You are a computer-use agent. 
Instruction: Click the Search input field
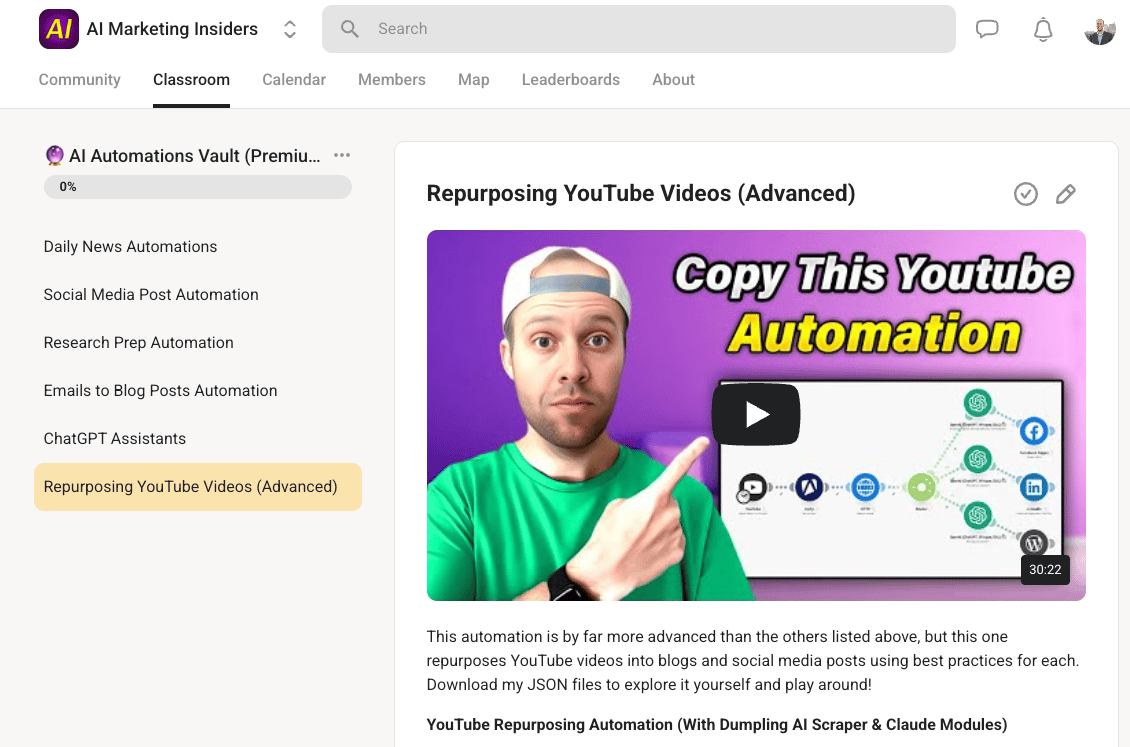[x=639, y=29]
